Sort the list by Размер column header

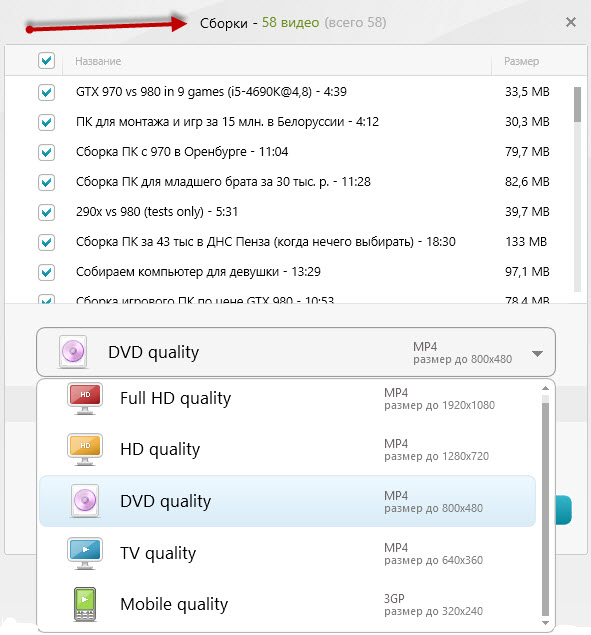point(521,61)
